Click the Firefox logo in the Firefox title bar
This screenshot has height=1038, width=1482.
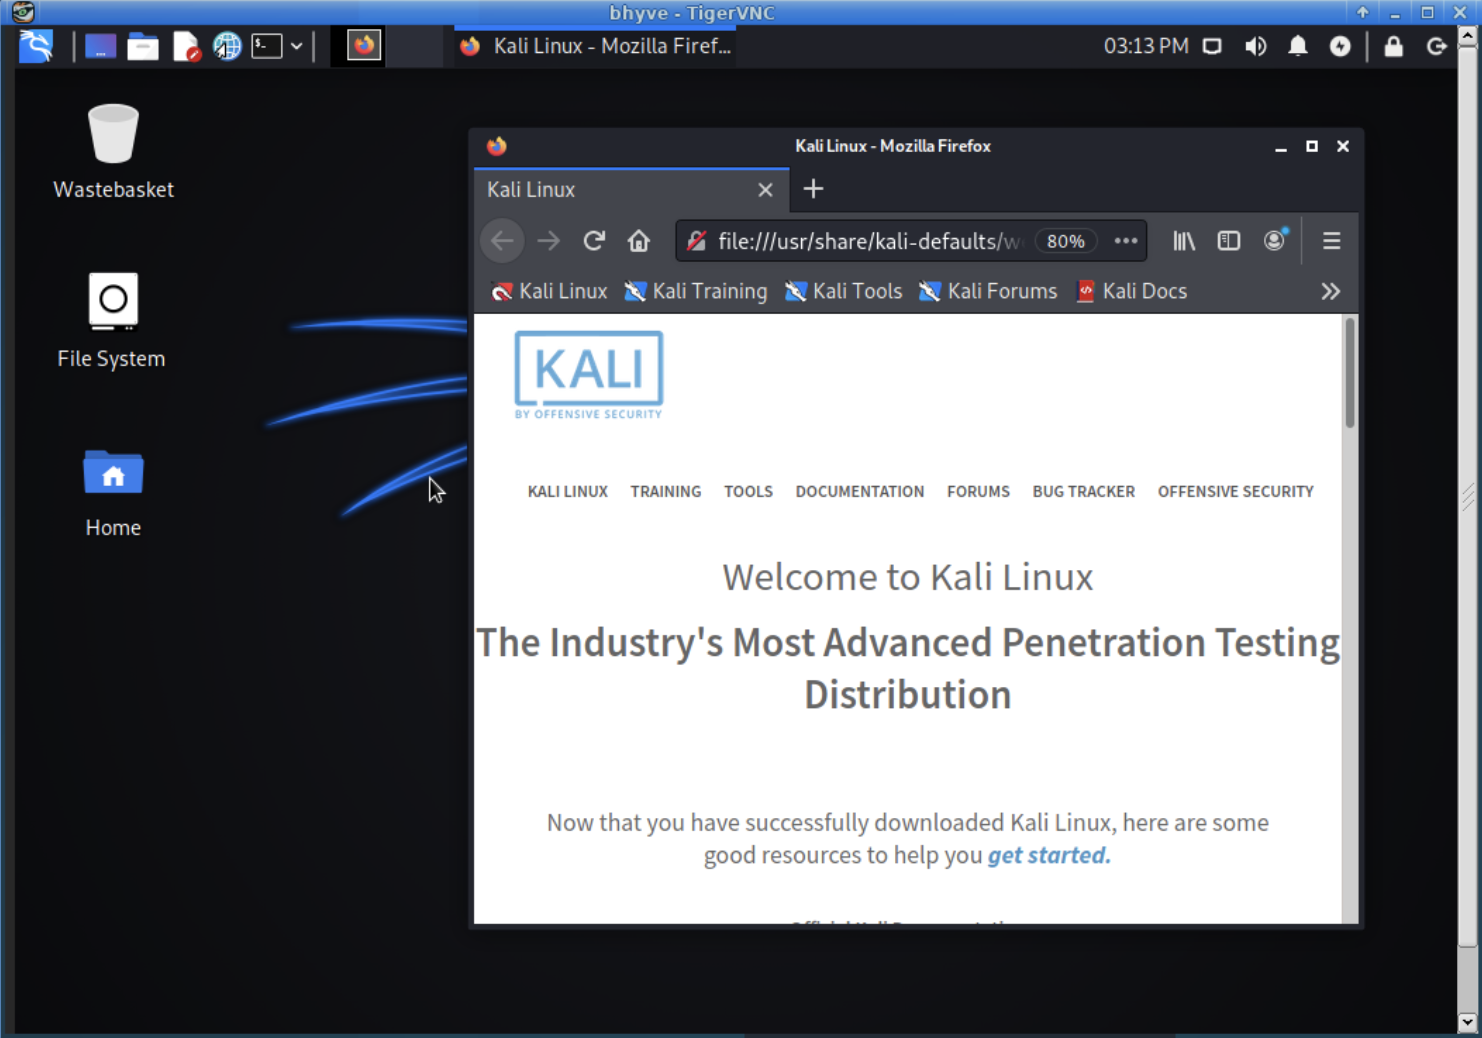point(497,146)
